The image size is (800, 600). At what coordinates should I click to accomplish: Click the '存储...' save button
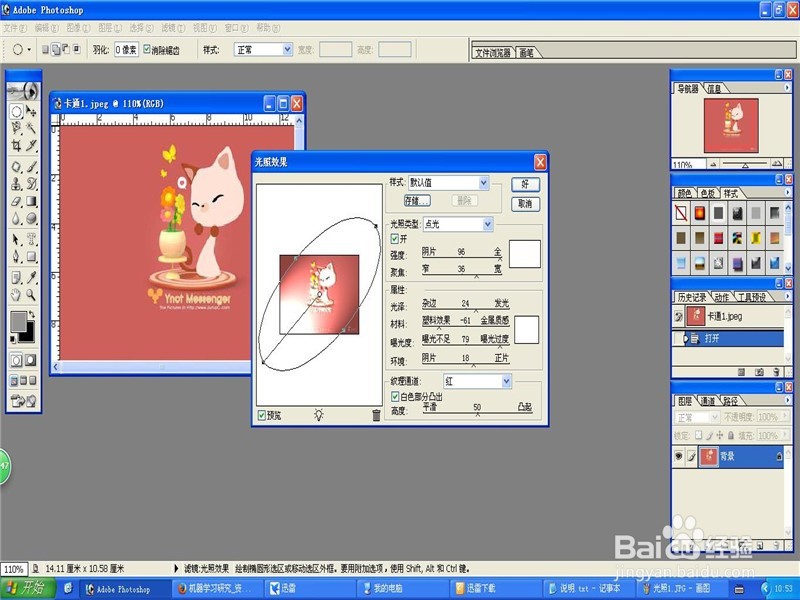click(417, 201)
